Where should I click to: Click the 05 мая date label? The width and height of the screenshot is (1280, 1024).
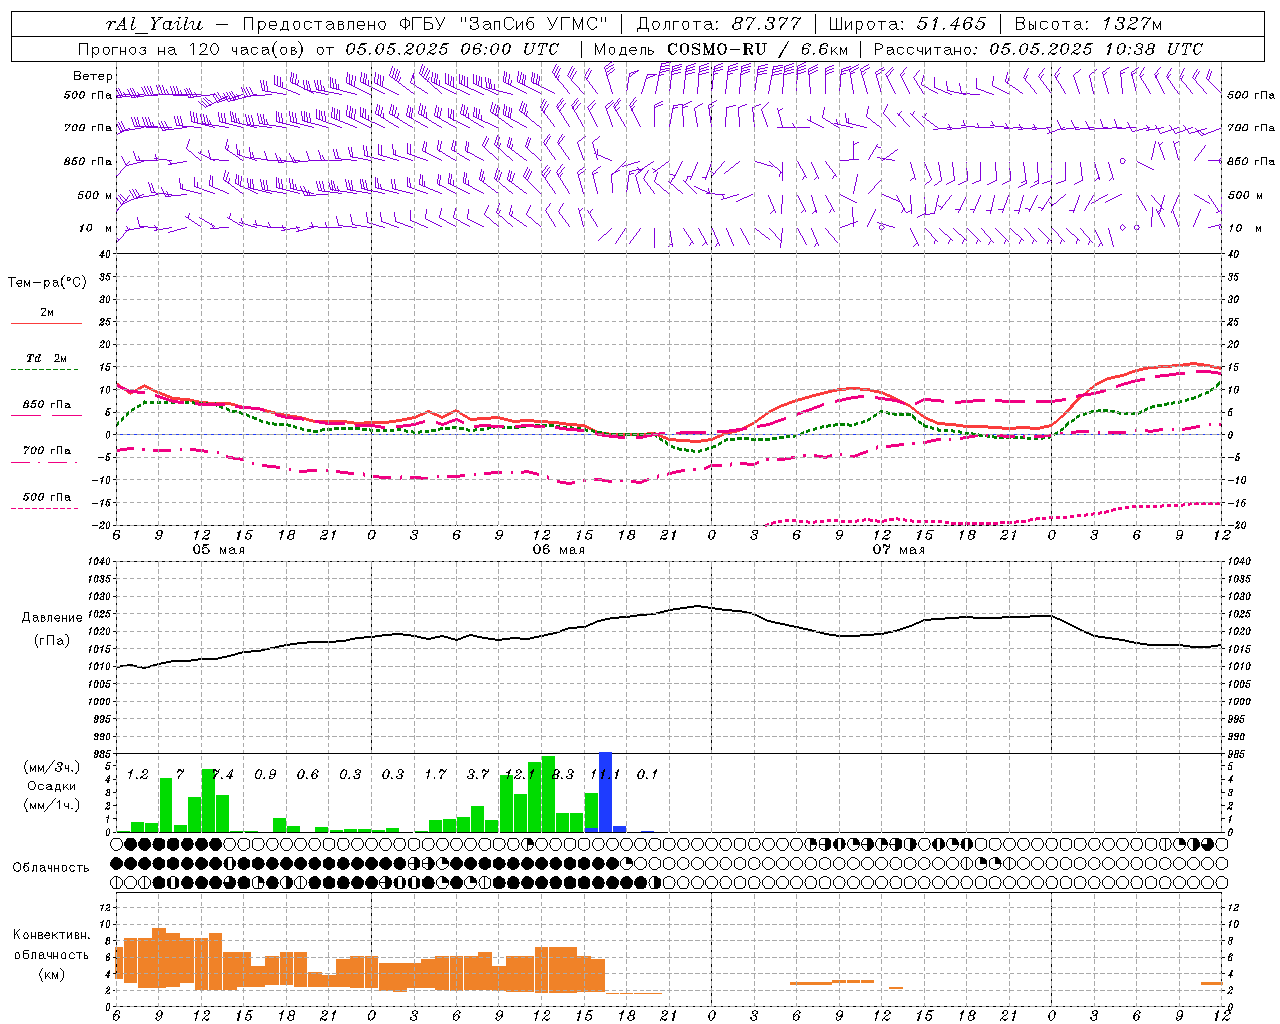tap(219, 550)
